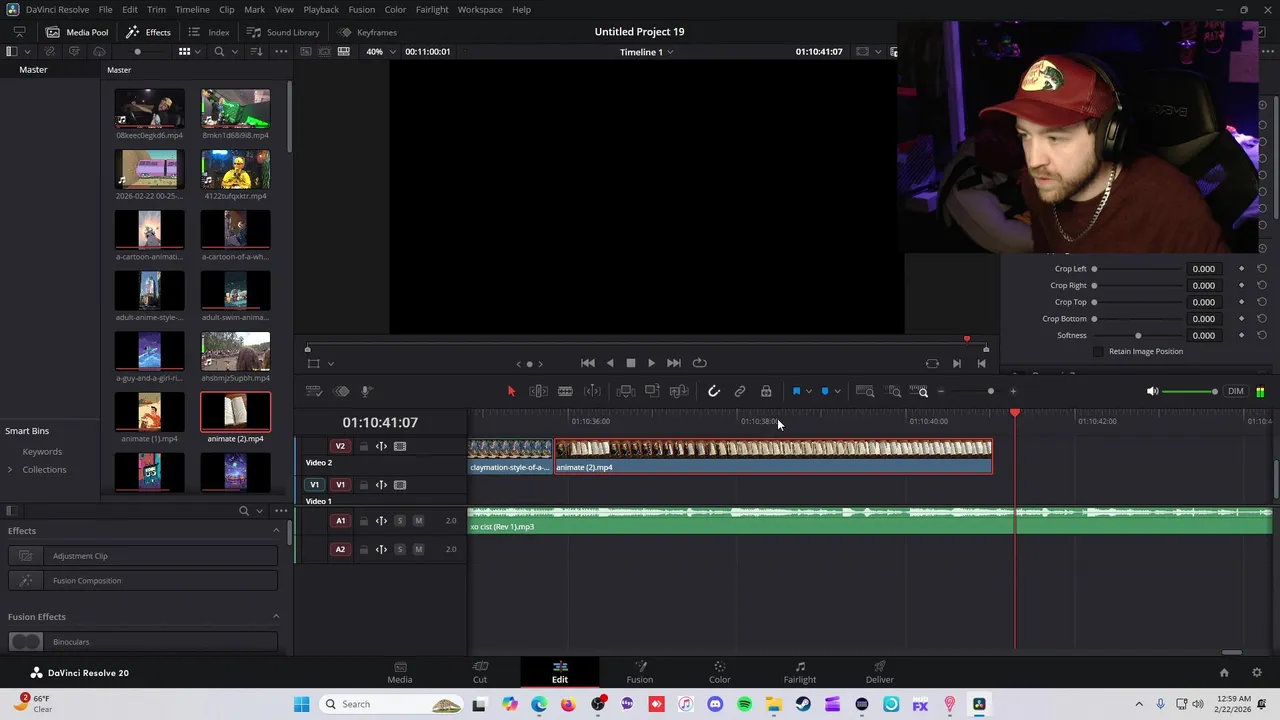This screenshot has height=720, width=1280.
Task: Toggle the DIM audio button
Action: pyautogui.click(x=1236, y=391)
